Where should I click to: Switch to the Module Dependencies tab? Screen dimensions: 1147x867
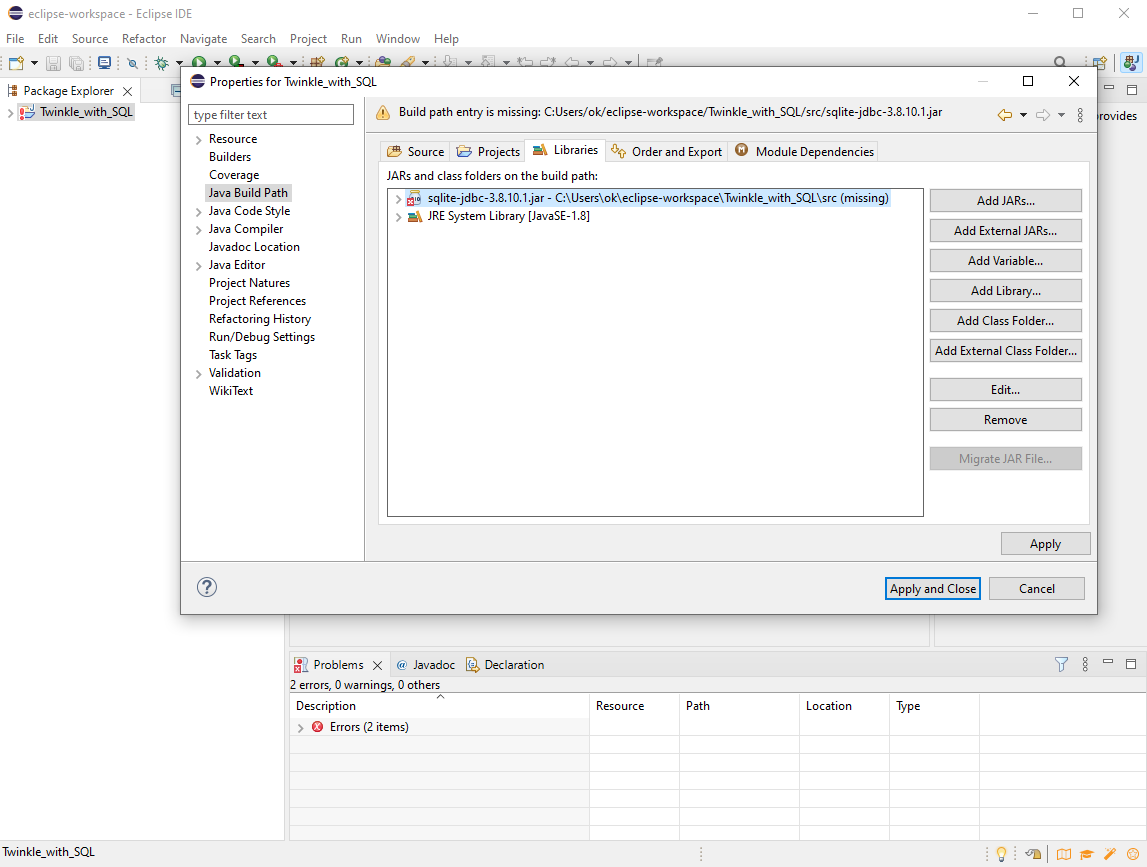point(804,151)
